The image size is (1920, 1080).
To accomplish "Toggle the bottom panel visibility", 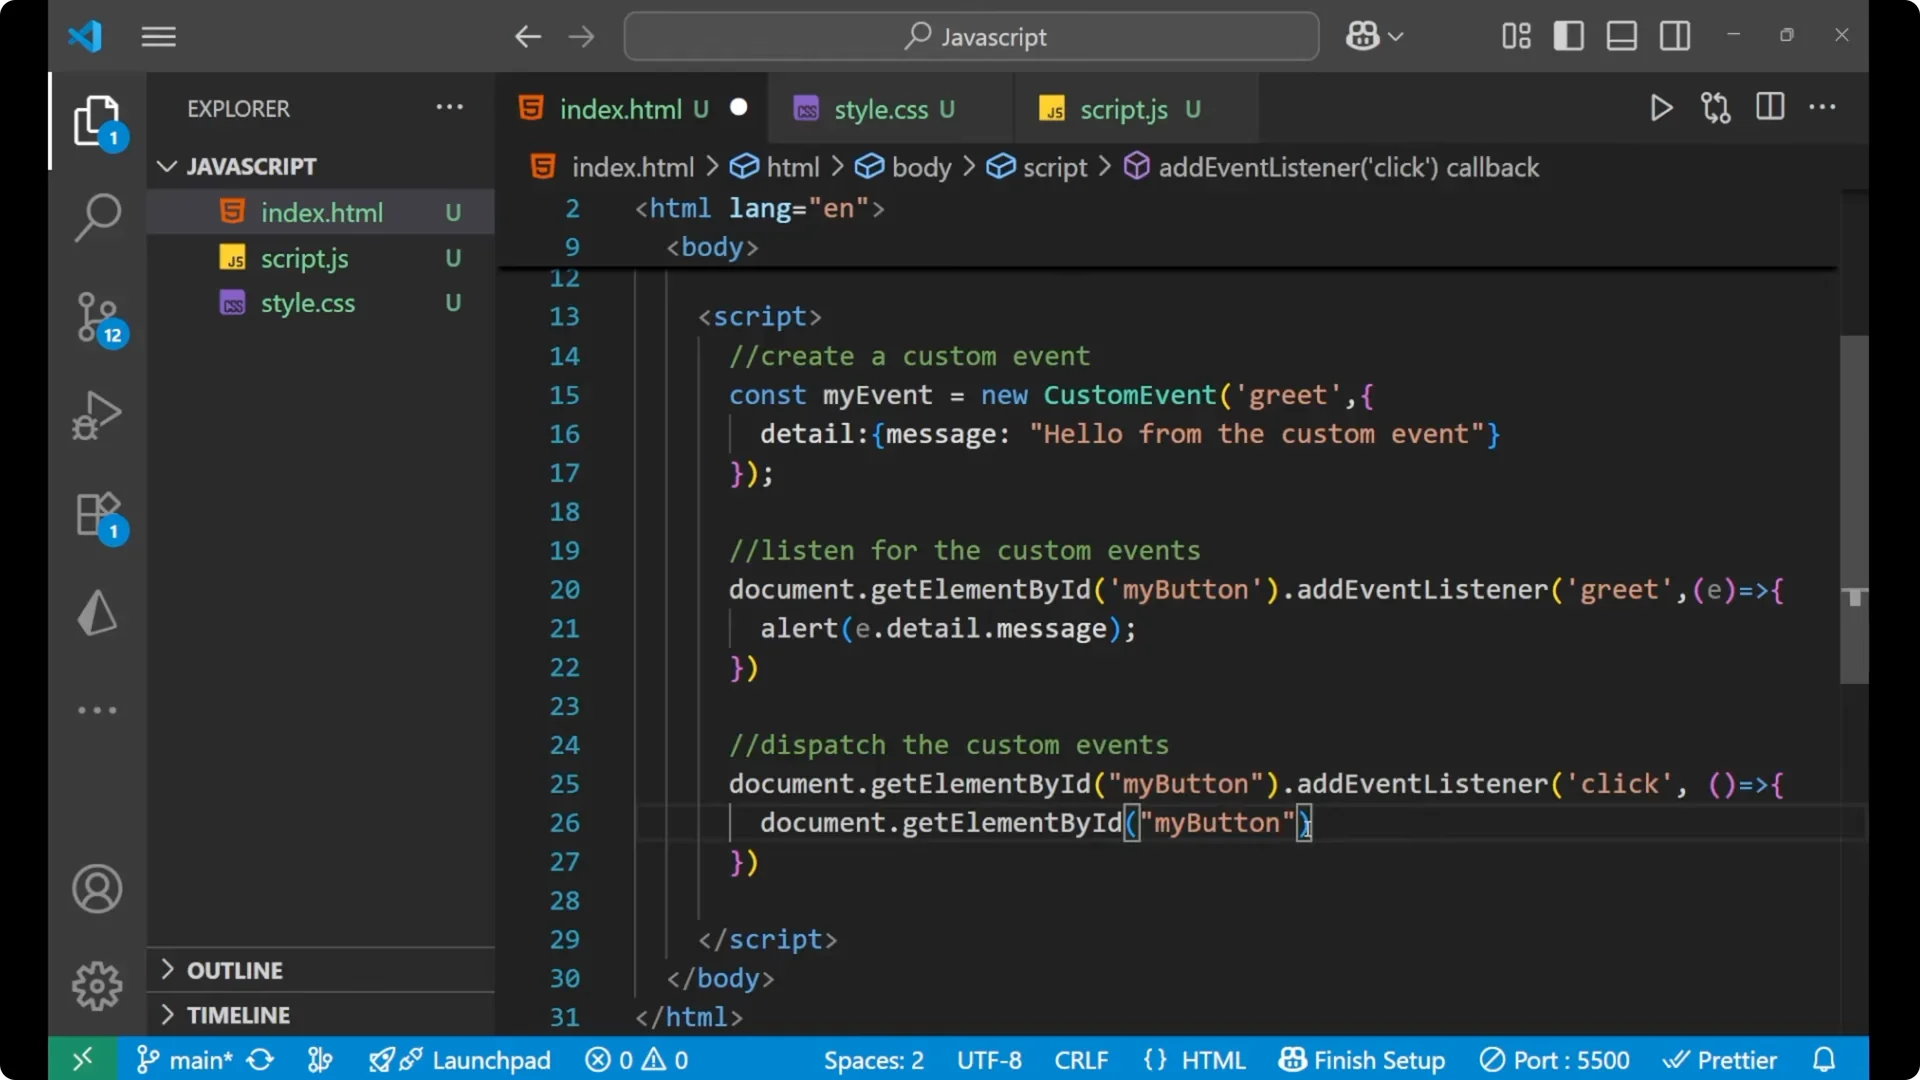I will click(x=1621, y=35).
